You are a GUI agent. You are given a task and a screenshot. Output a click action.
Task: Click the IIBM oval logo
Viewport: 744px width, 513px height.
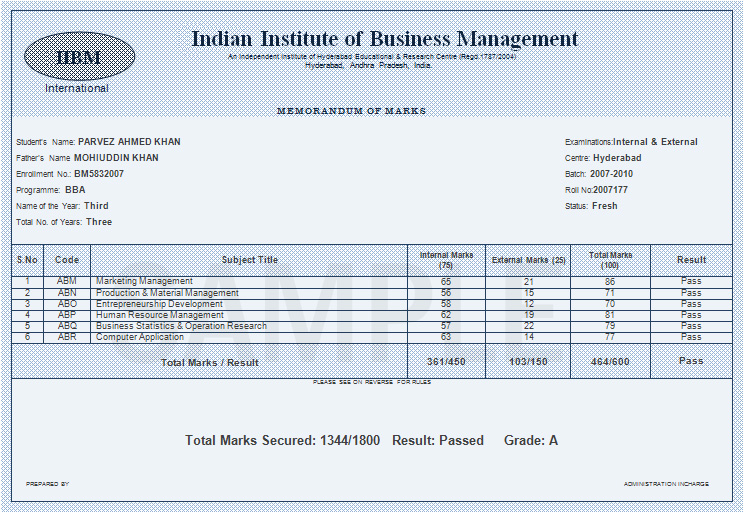pyautogui.click(x=79, y=56)
